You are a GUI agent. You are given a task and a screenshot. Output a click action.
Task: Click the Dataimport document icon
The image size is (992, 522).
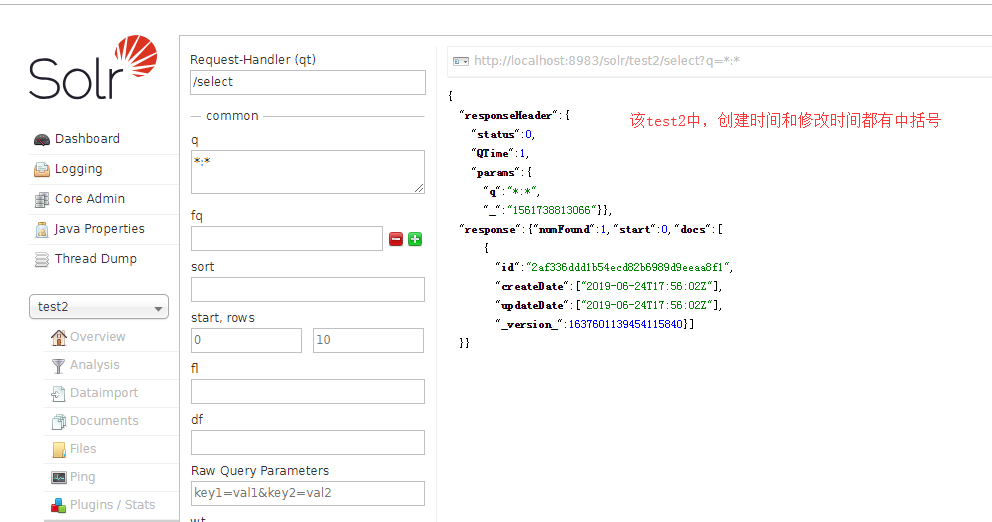[x=58, y=394]
